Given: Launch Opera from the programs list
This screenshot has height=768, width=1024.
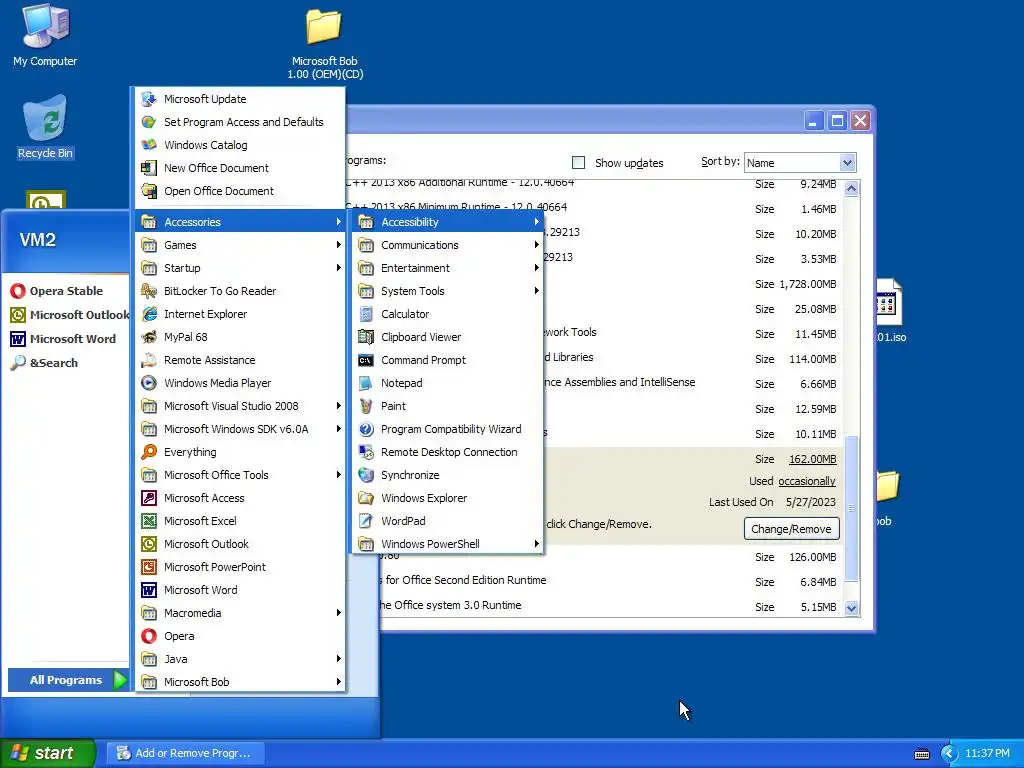Looking at the screenshot, I should (240, 636).
